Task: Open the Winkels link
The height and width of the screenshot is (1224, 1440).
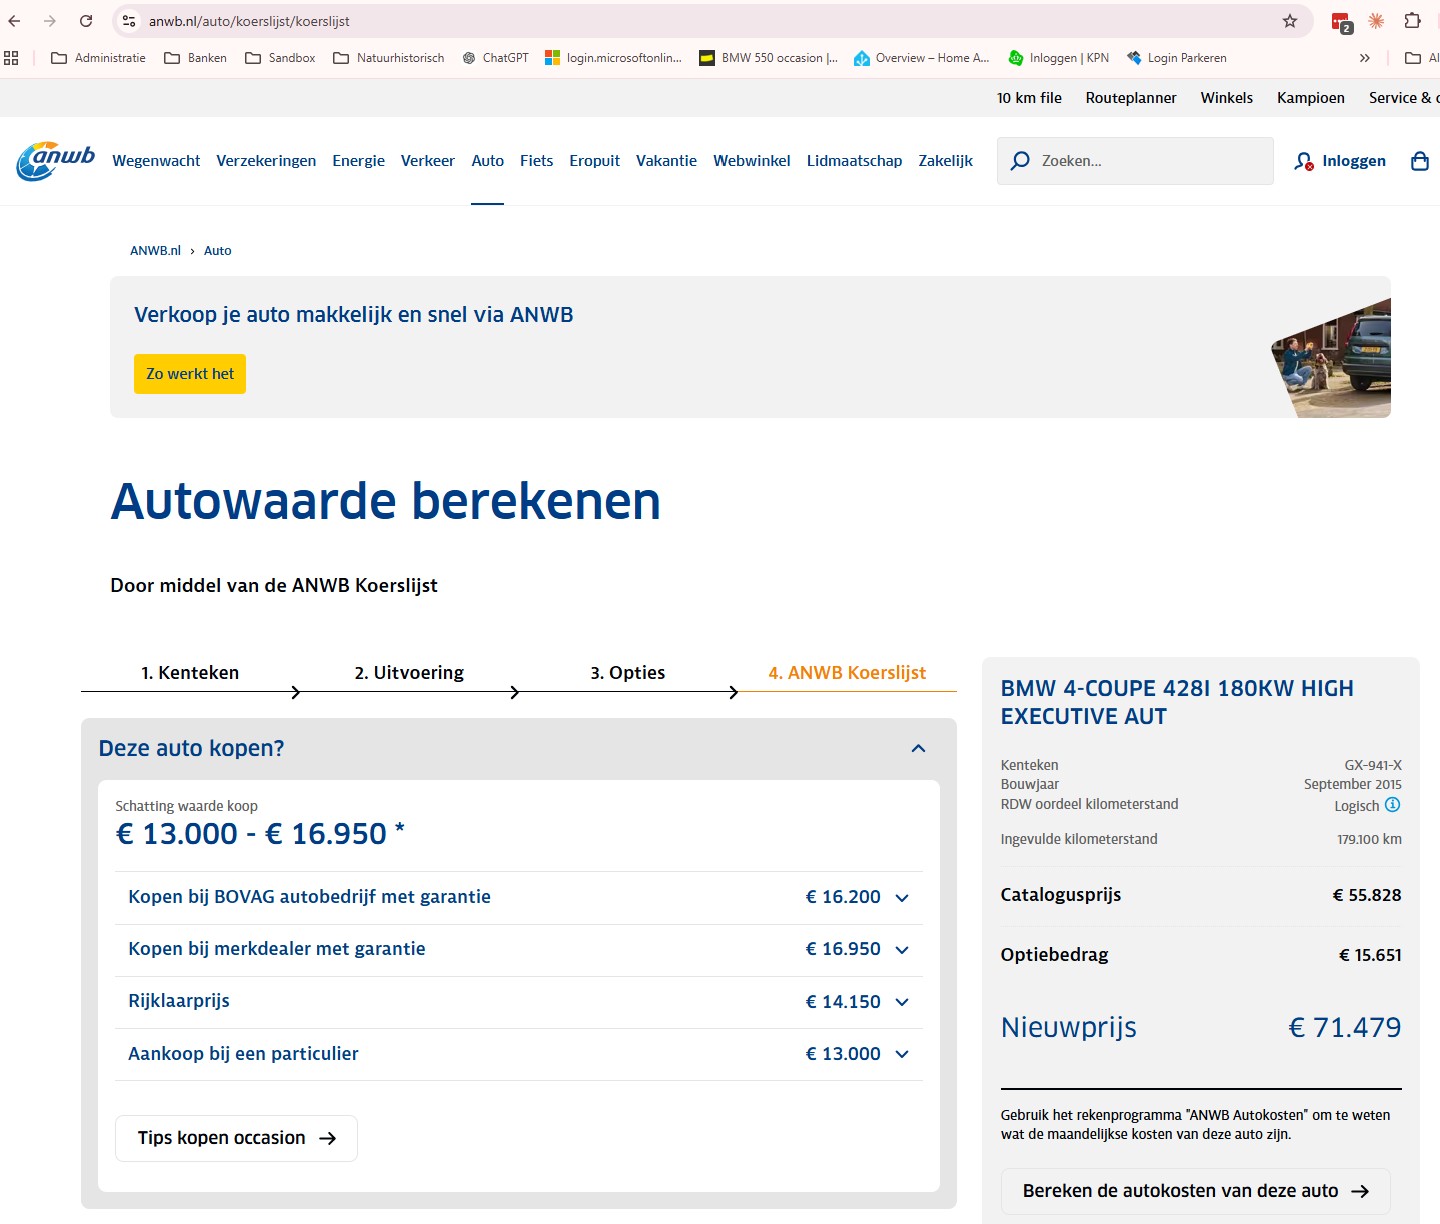Action: 1227,98
